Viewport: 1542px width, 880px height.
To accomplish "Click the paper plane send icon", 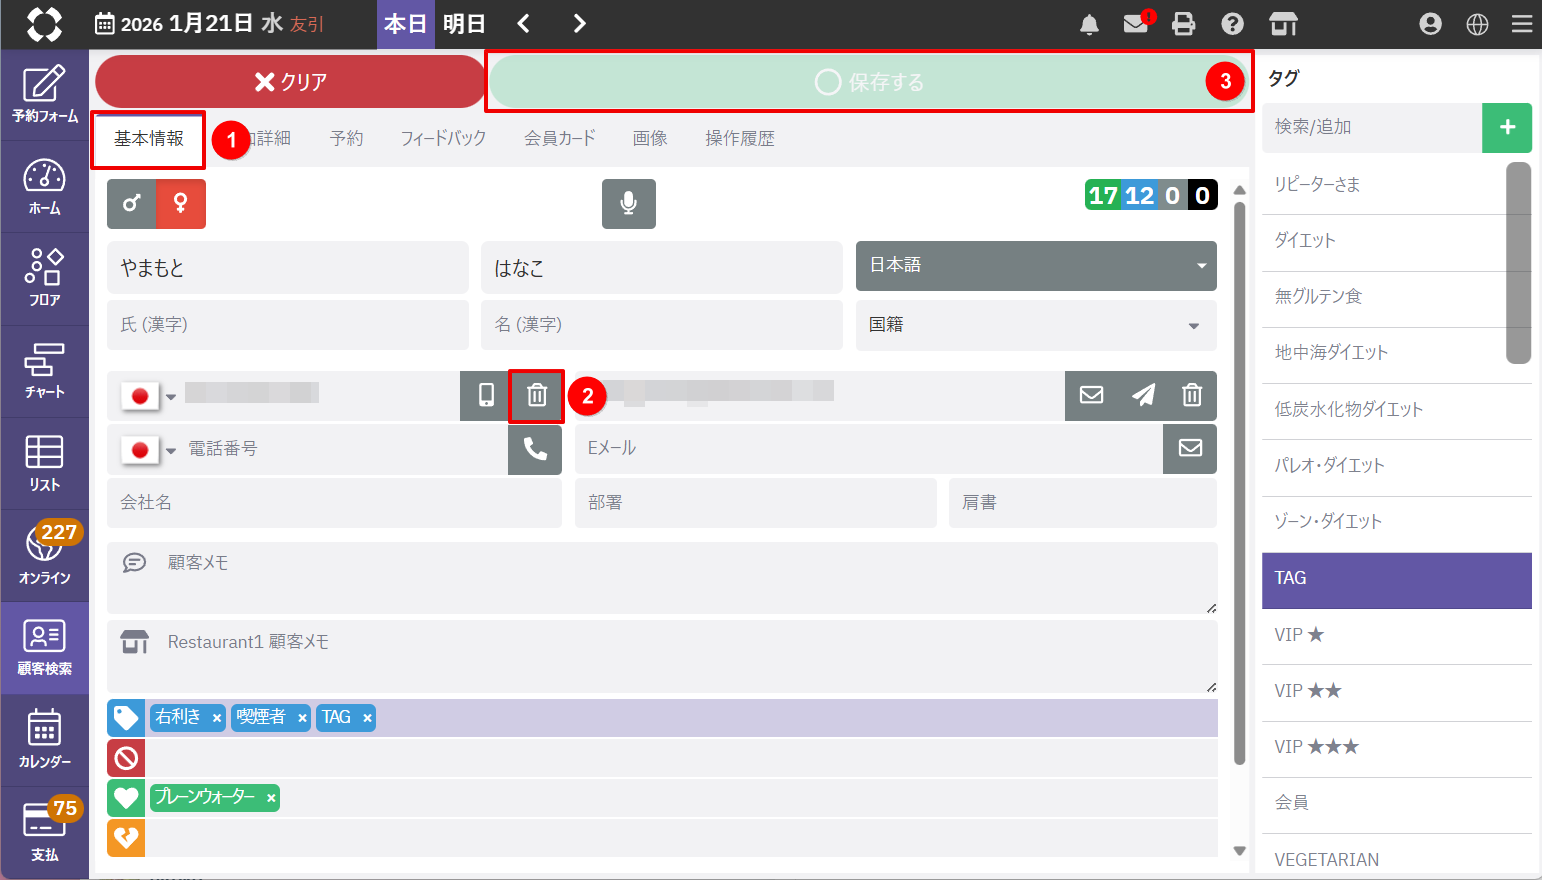I will coord(1143,395).
